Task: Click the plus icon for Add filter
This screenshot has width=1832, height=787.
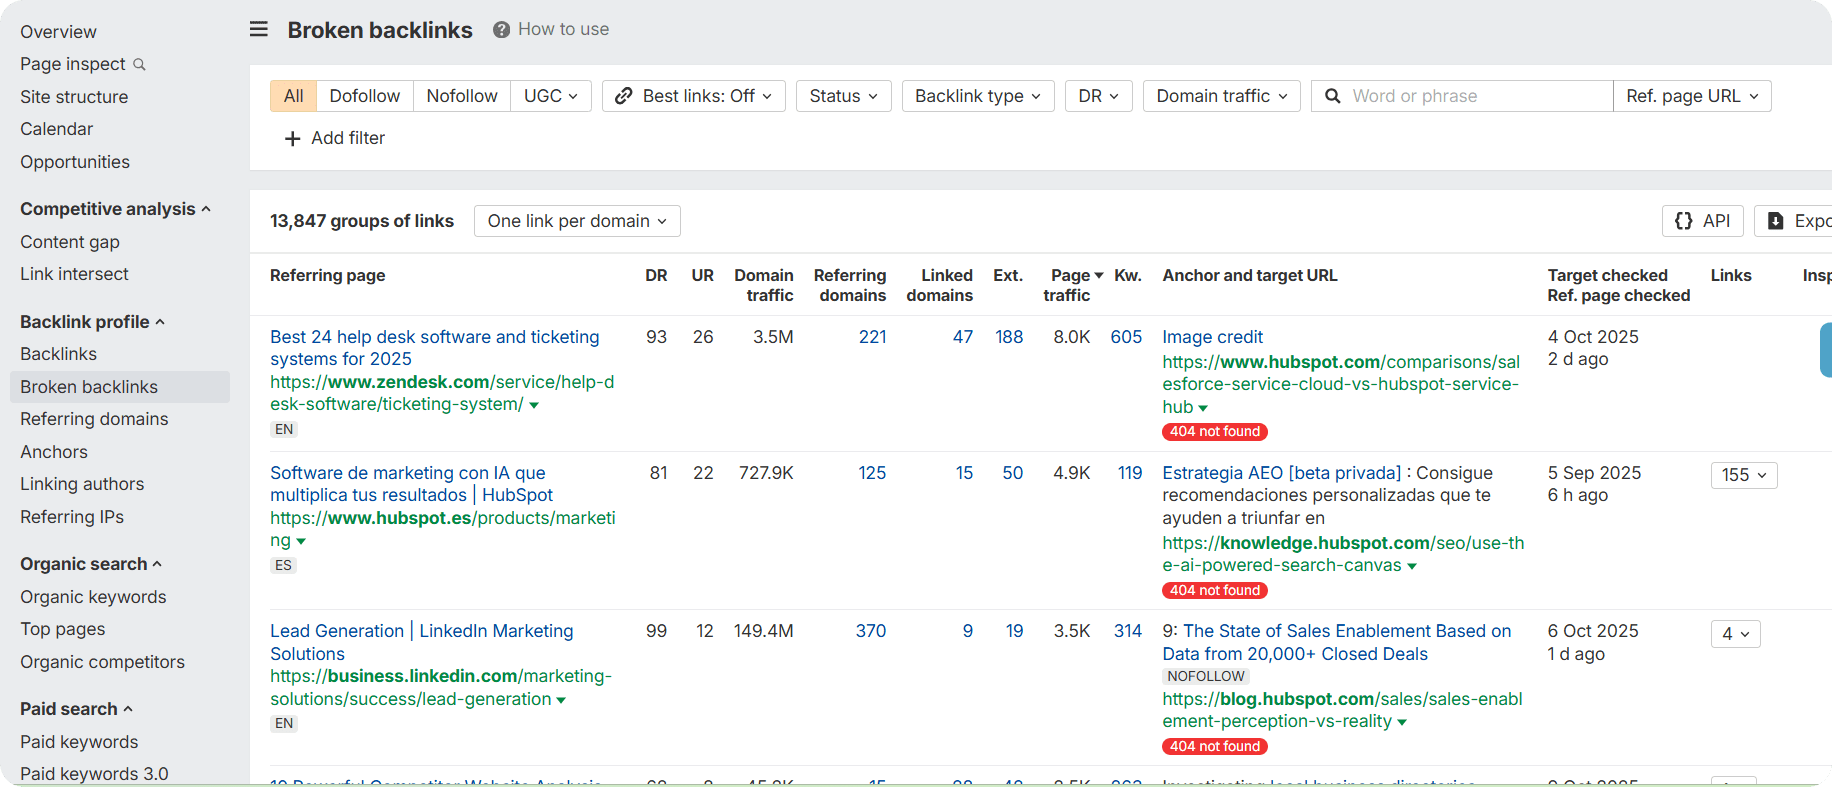Action: (x=292, y=139)
